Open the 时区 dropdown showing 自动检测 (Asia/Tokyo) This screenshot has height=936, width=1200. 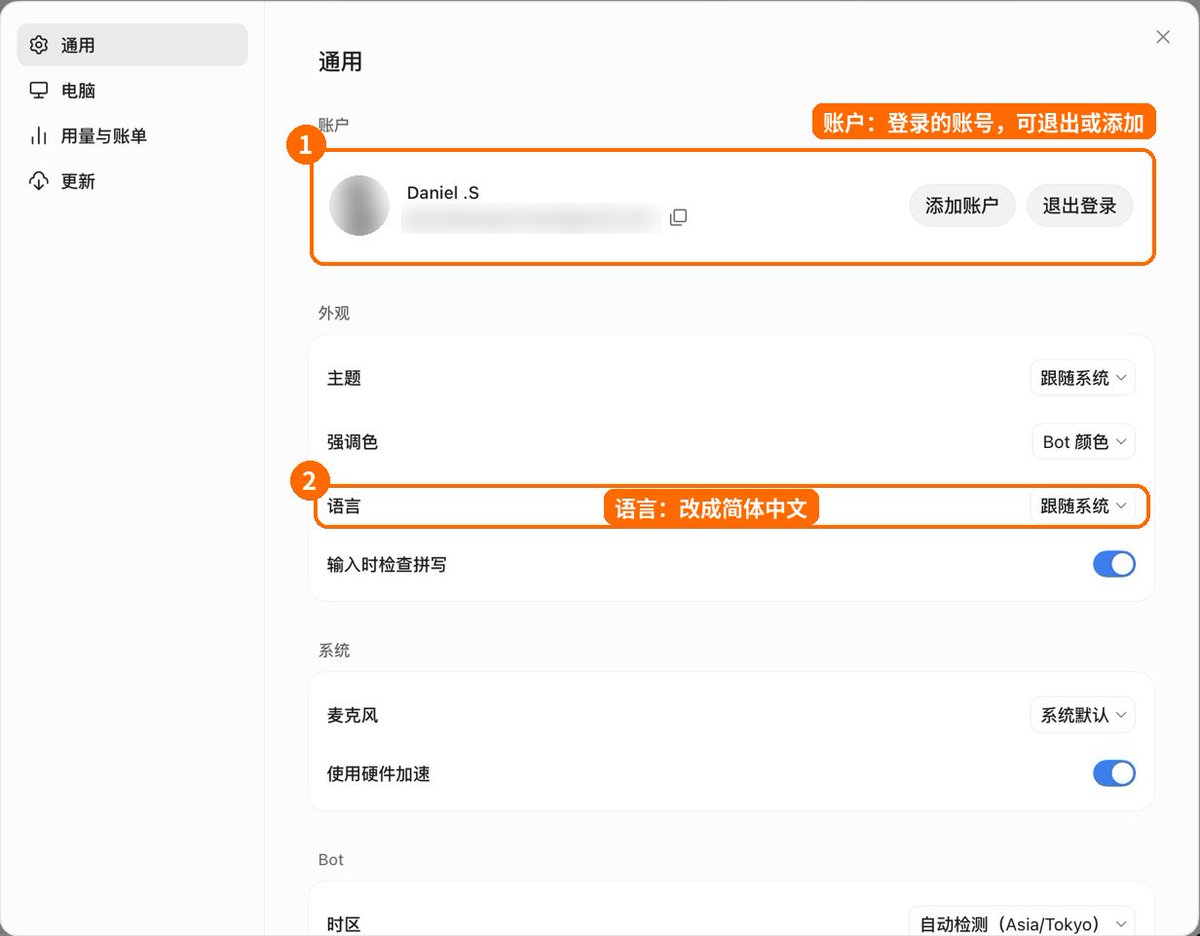[1022, 924]
